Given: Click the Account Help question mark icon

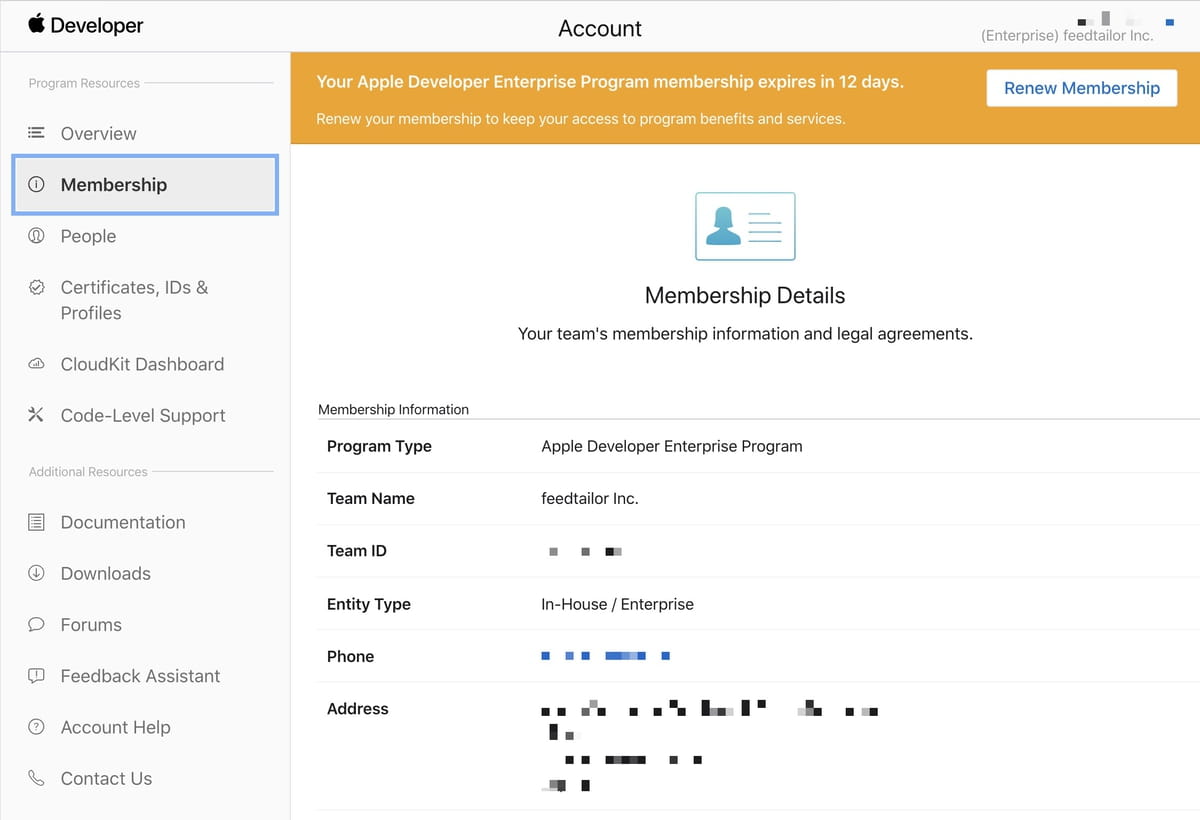Looking at the screenshot, I should point(36,727).
